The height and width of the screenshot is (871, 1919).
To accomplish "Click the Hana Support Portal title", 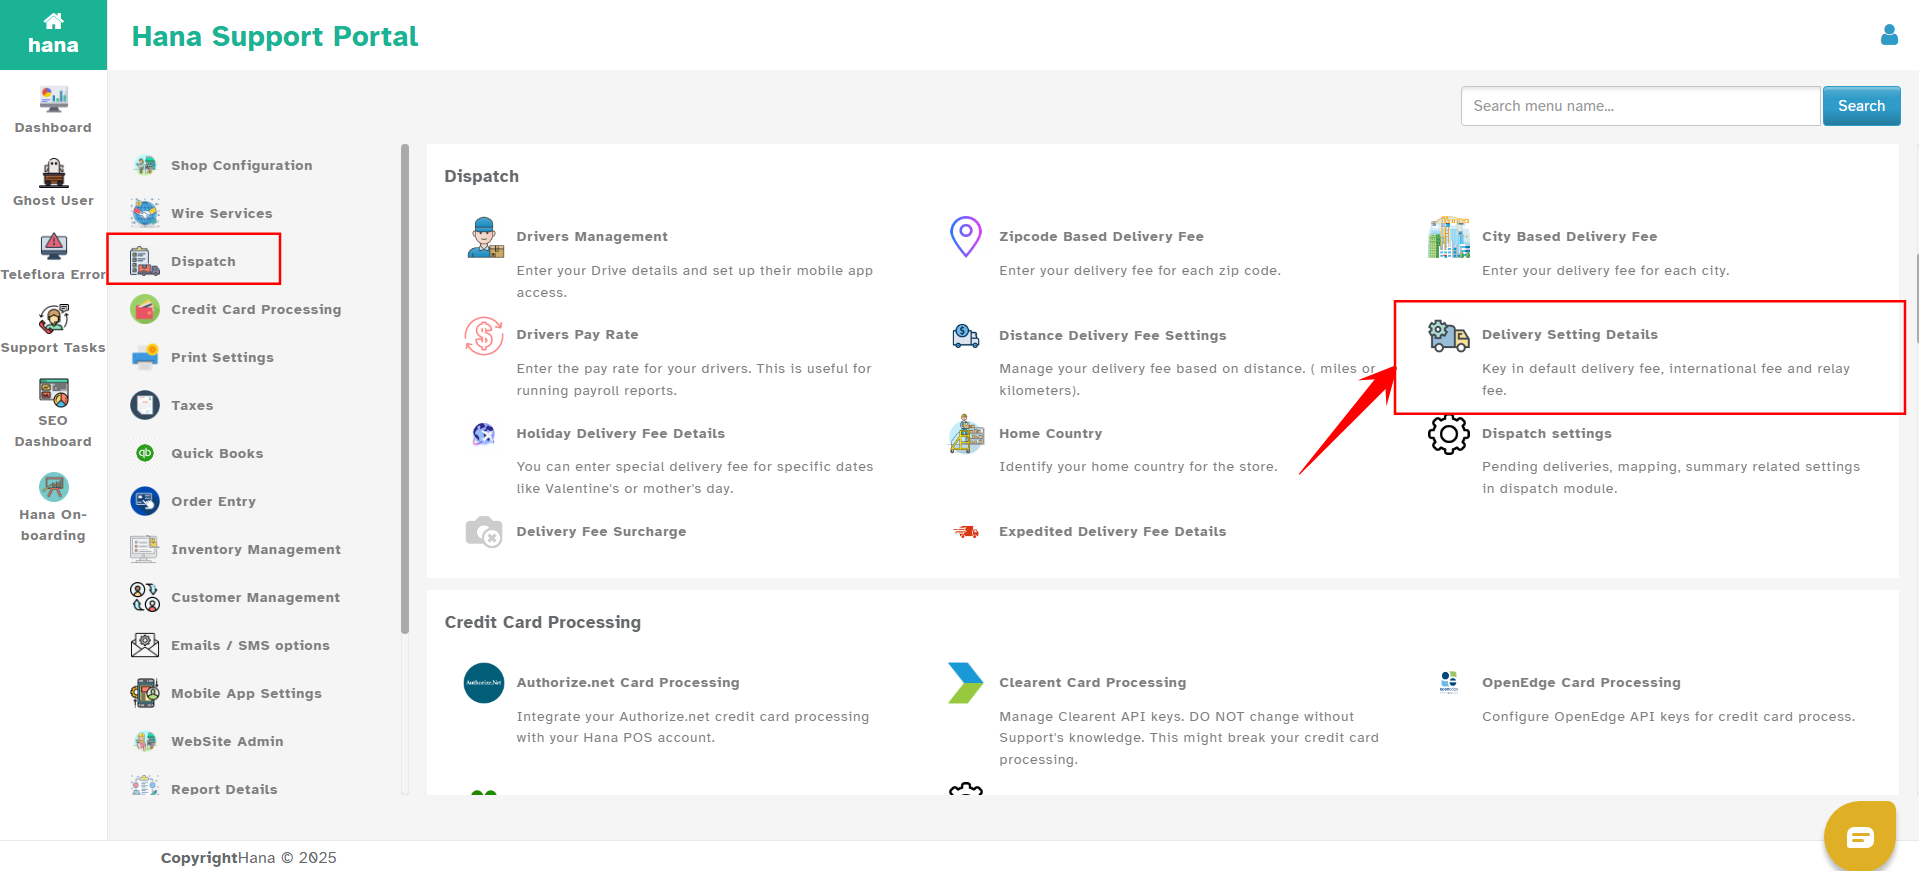I will click(275, 36).
